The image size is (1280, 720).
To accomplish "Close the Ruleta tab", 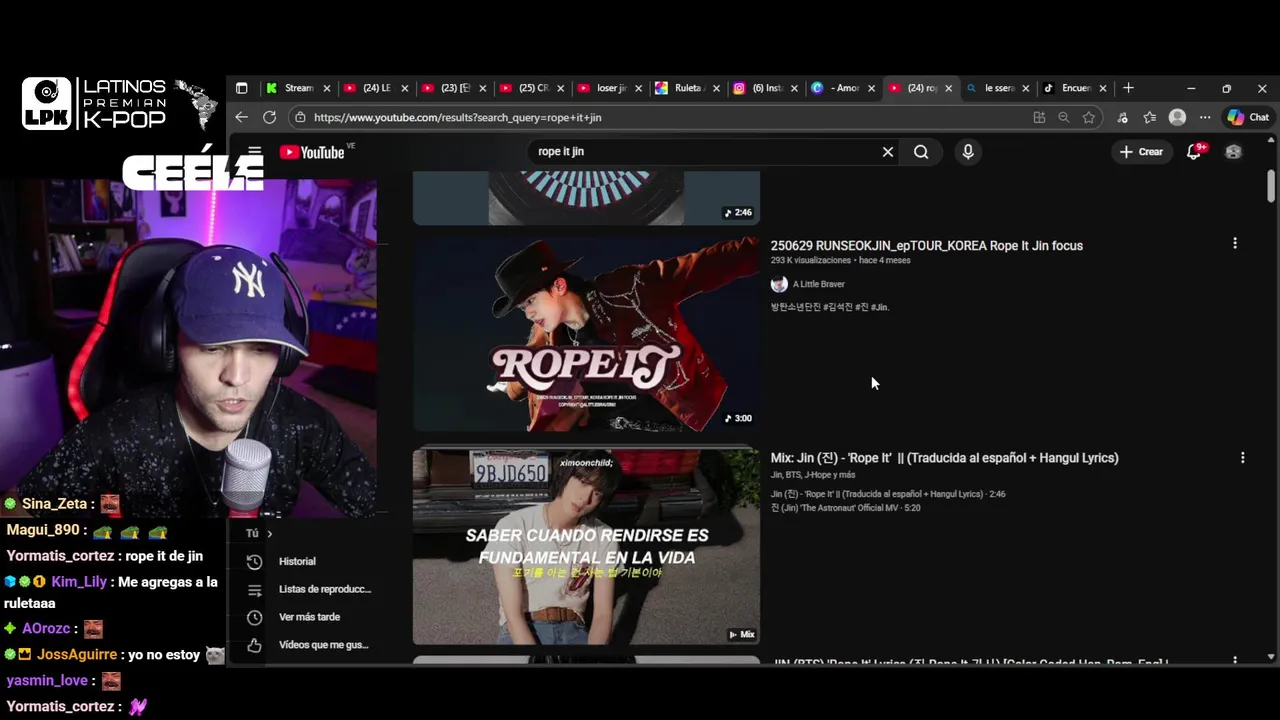I will [716, 88].
